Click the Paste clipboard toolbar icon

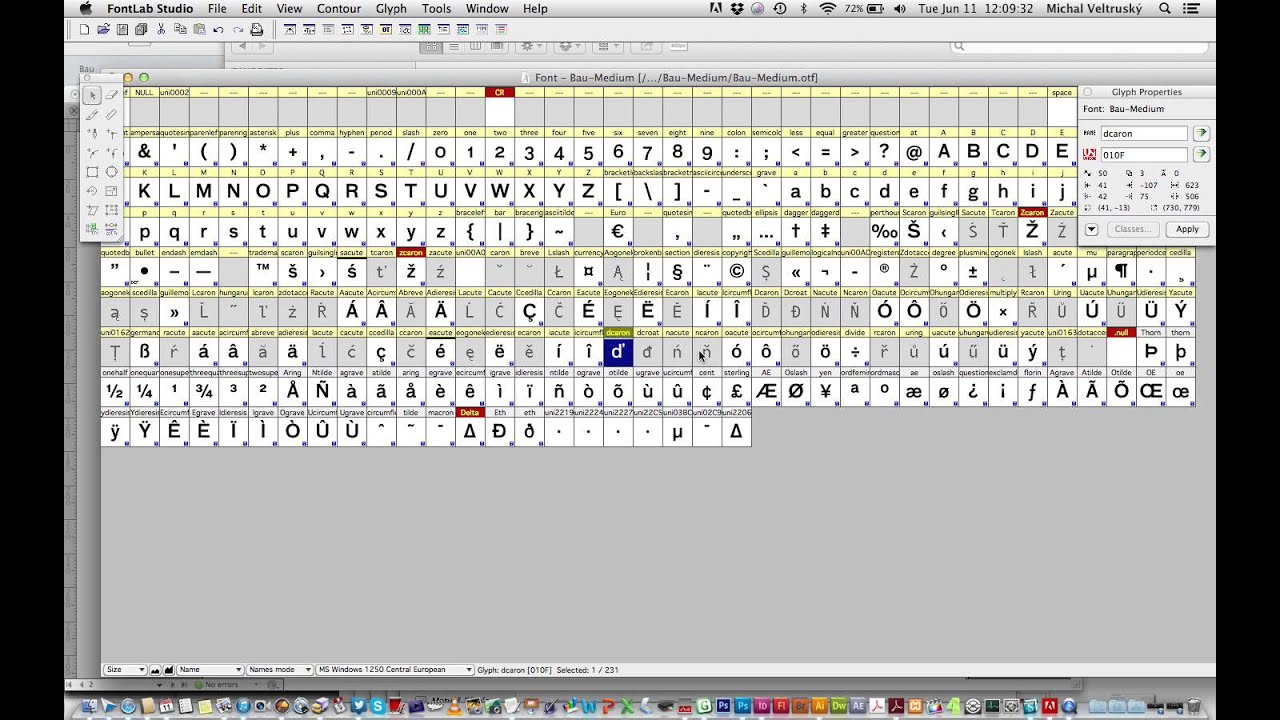(200, 30)
